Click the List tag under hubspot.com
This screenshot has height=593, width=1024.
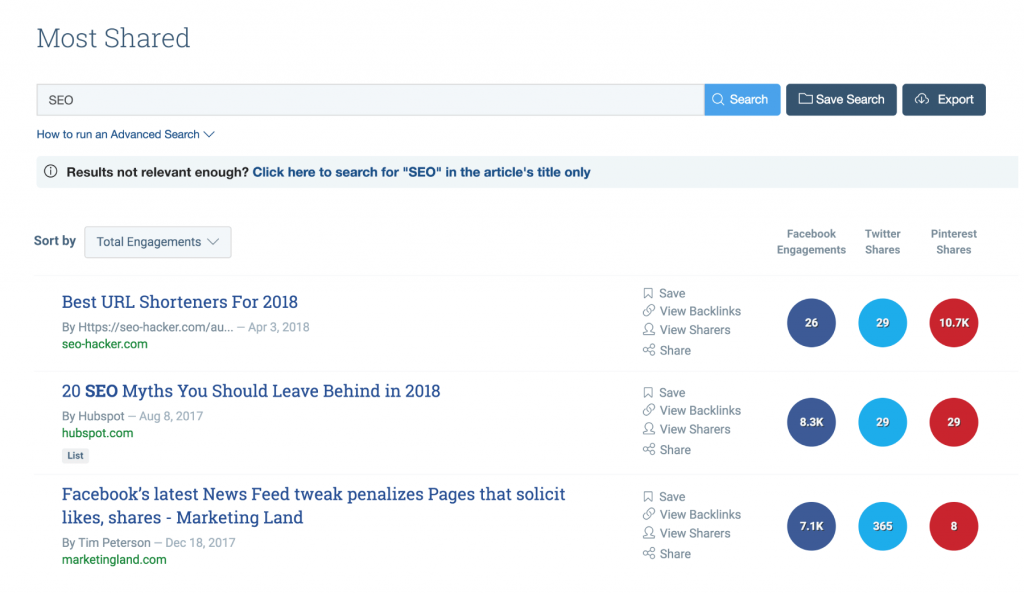75,455
